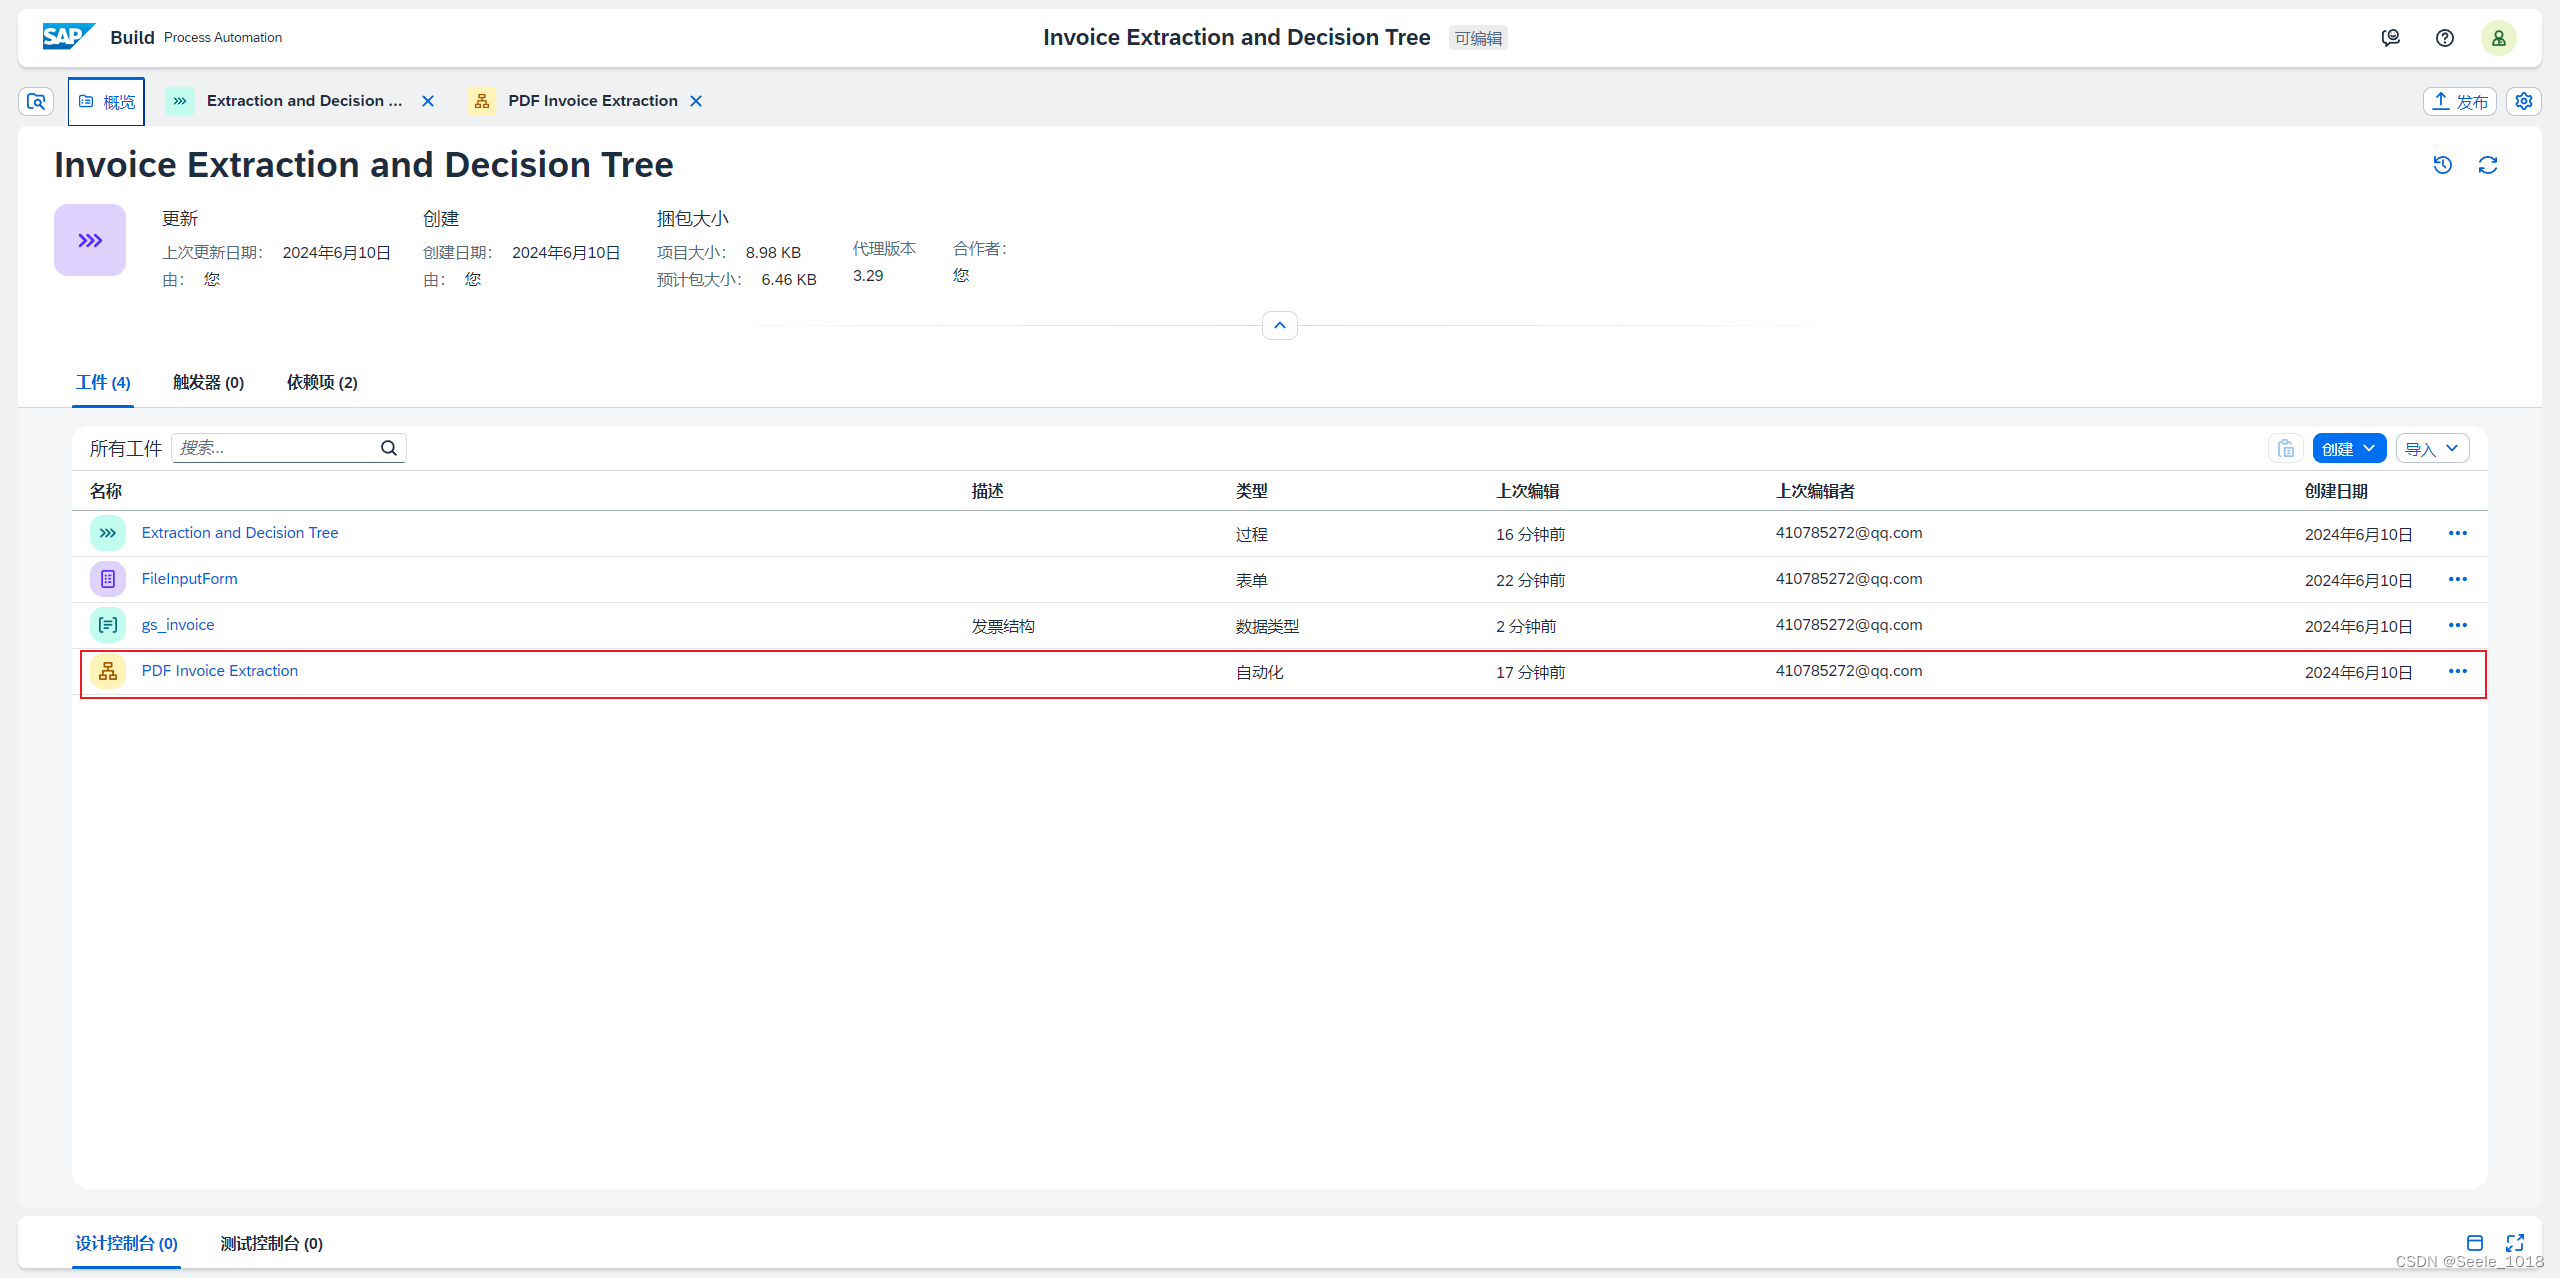
Task: Click the 上次编辑者 column header
Action: pos(1815,491)
